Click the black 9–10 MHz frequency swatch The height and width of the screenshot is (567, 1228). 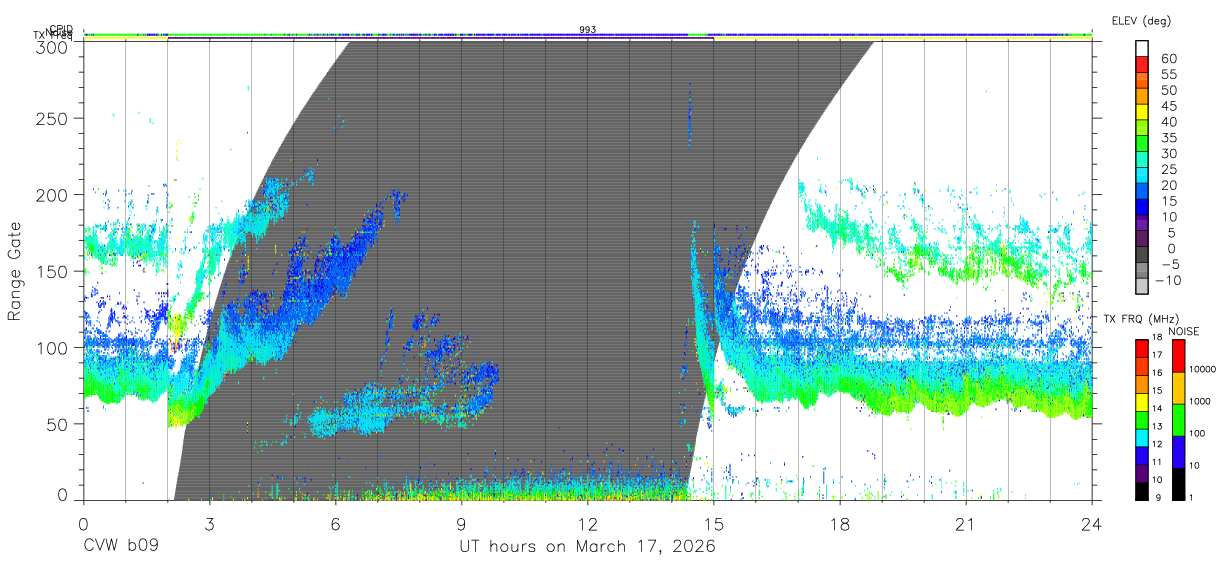tap(1142, 490)
